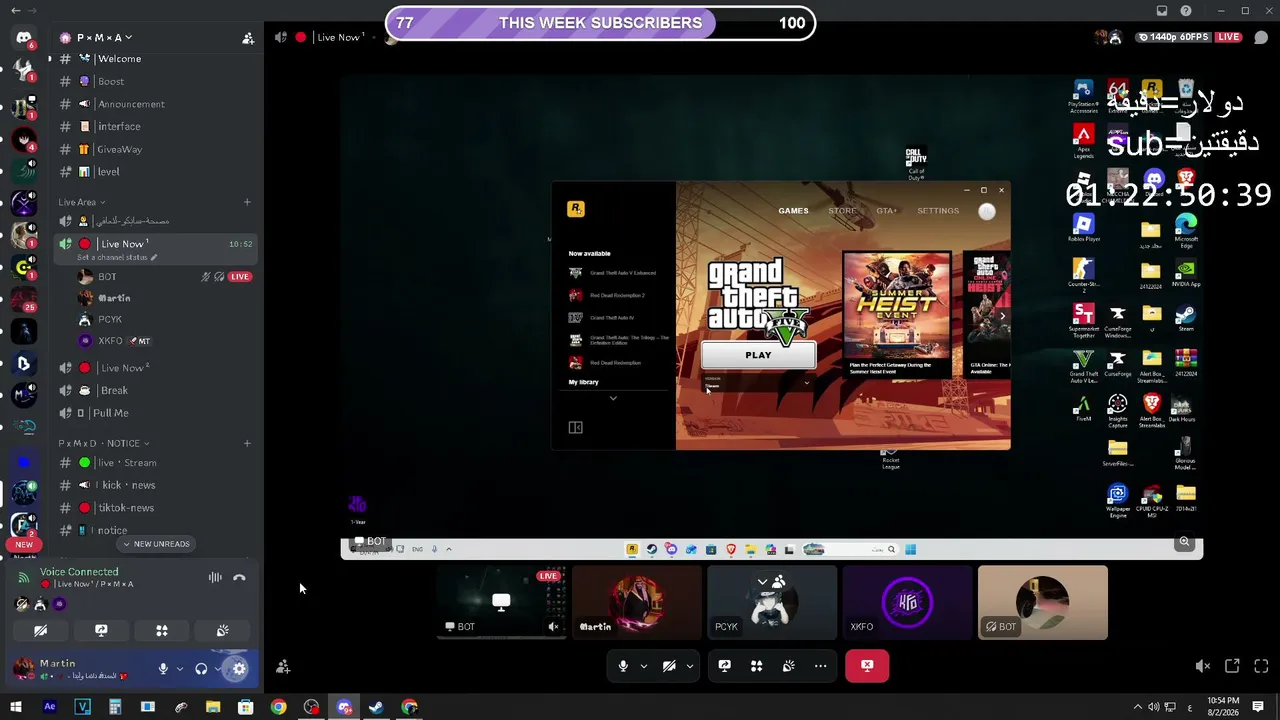Open the soundboard in voice panel
This screenshot has height=720, width=1280.
coord(222,631)
